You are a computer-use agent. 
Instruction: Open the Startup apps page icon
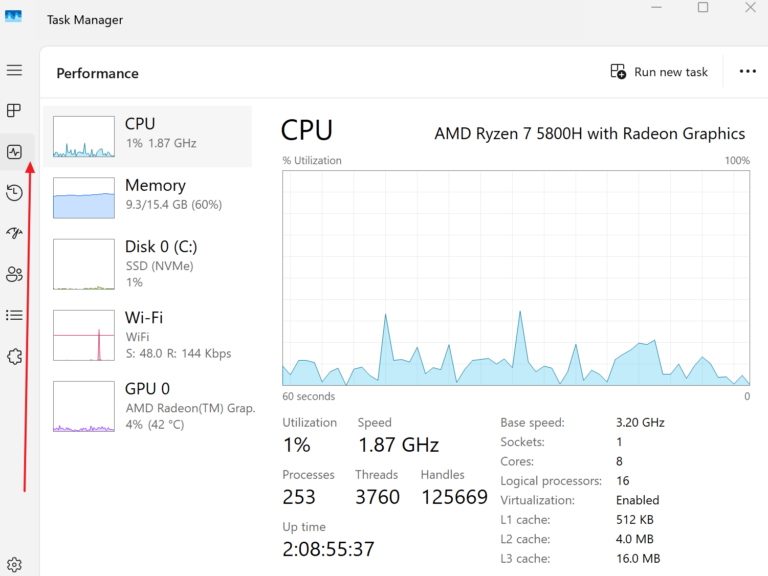coord(14,234)
